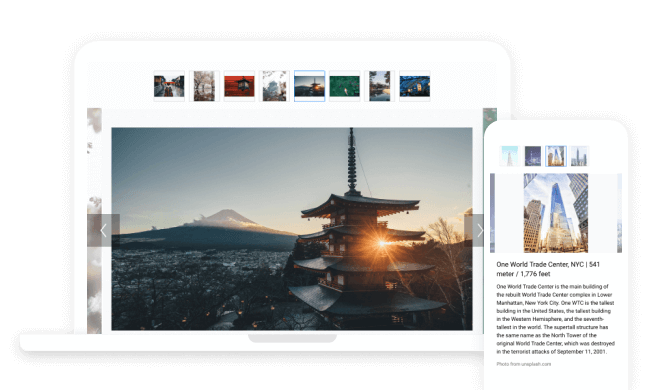
Task: Select the white castle with blossoms thumbnail
Action: (274, 86)
